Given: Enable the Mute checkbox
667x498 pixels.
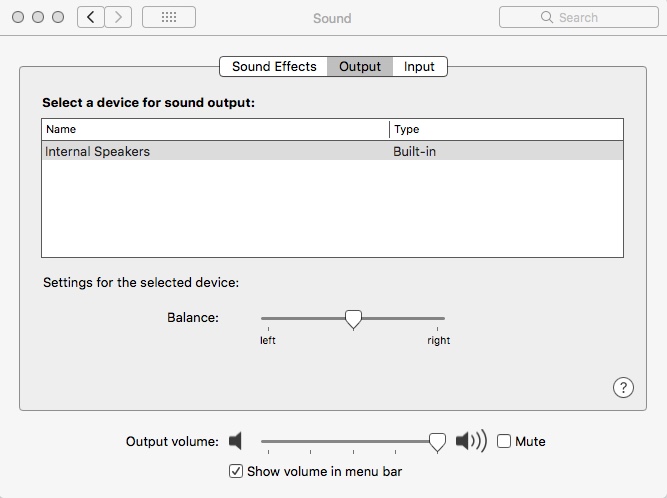Looking at the screenshot, I should coord(504,441).
